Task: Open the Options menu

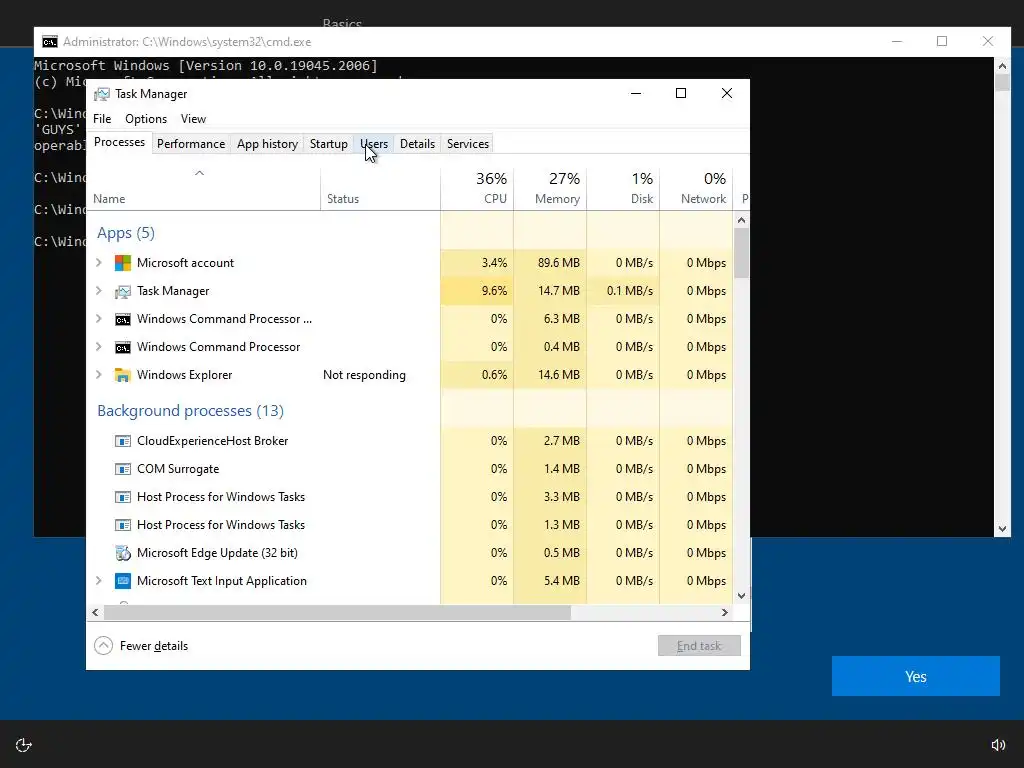Action: pyautogui.click(x=146, y=119)
